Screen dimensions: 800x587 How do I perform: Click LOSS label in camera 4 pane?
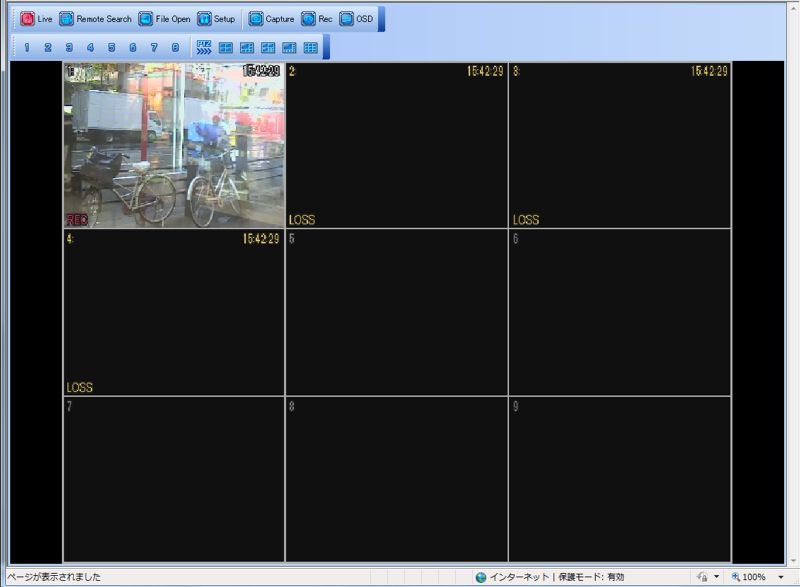[x=80, y=387]
